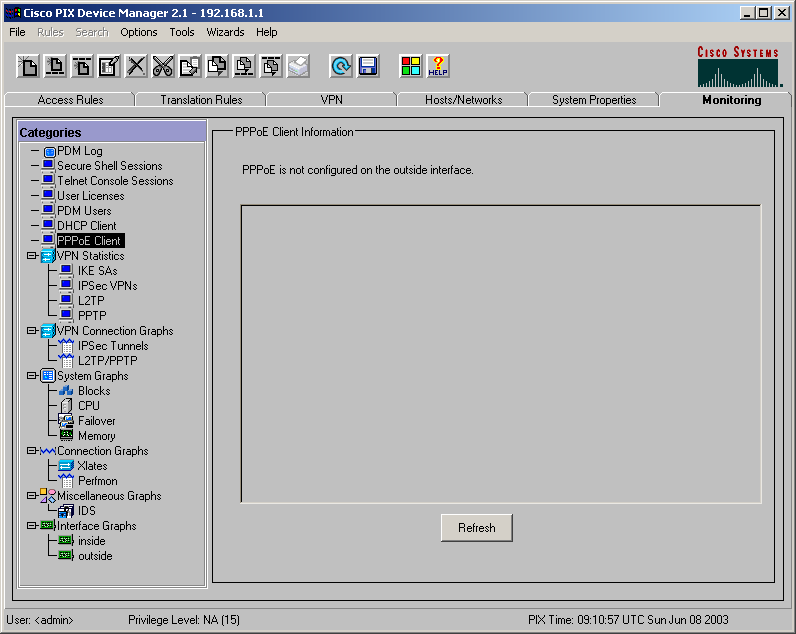Select the highlighted PPPoE Client item
796x634 pixels.
90,241
